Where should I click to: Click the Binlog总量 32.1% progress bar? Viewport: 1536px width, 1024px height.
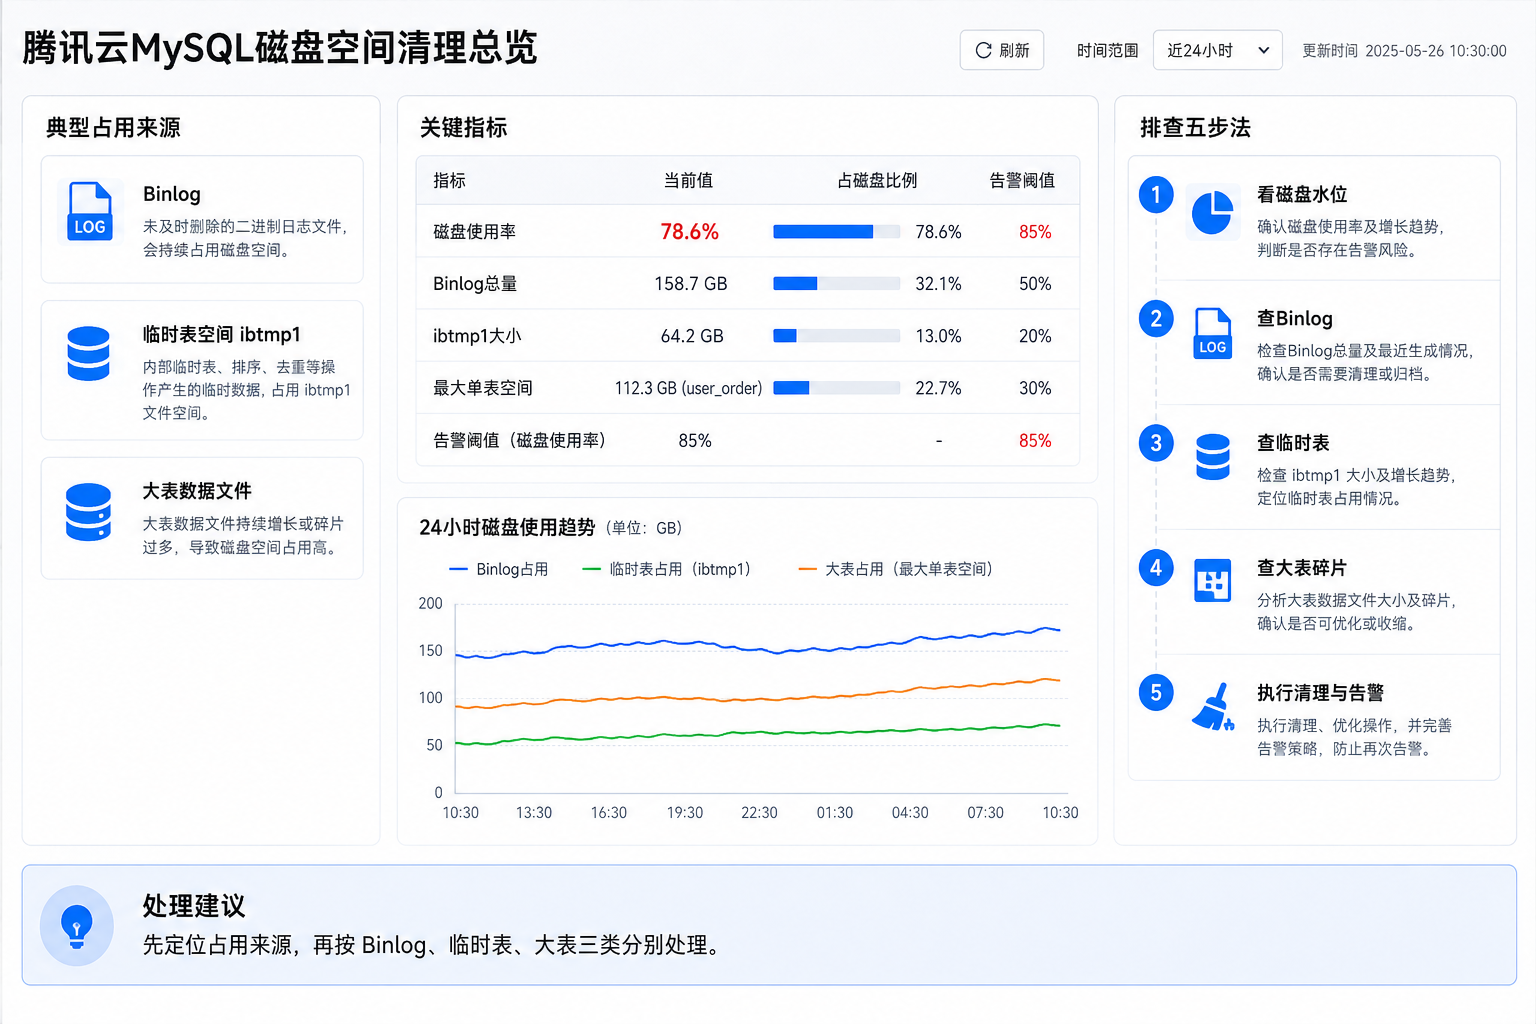pyautogui.click(x=837, y=284)
